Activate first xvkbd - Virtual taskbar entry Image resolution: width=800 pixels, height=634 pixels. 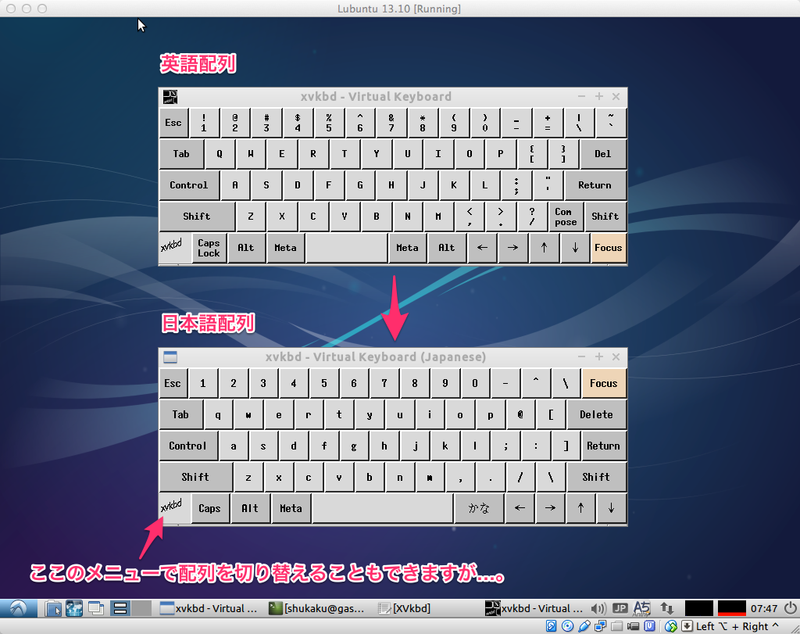[209, 608]
